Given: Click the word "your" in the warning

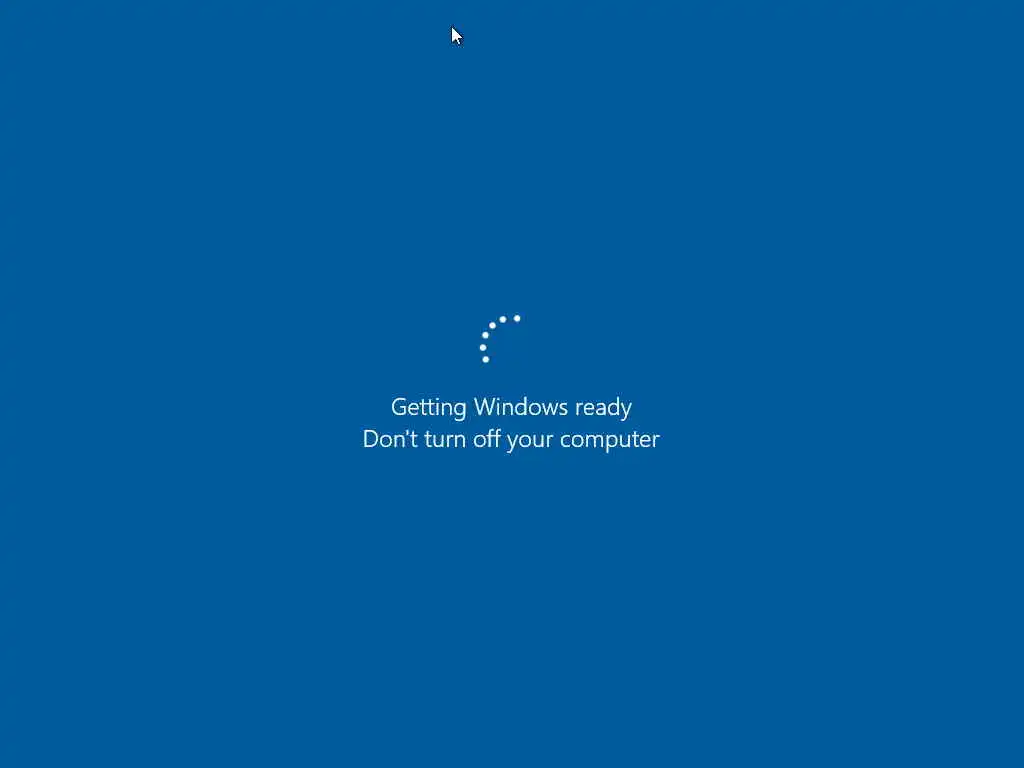Looking at the screenshot, I should [530, 440].
